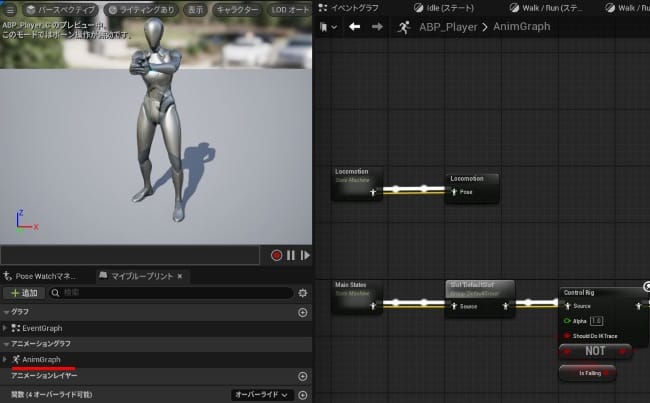Click the viewport XYZ axis gizmo
The image size is (650, 403).
[27, 221]
